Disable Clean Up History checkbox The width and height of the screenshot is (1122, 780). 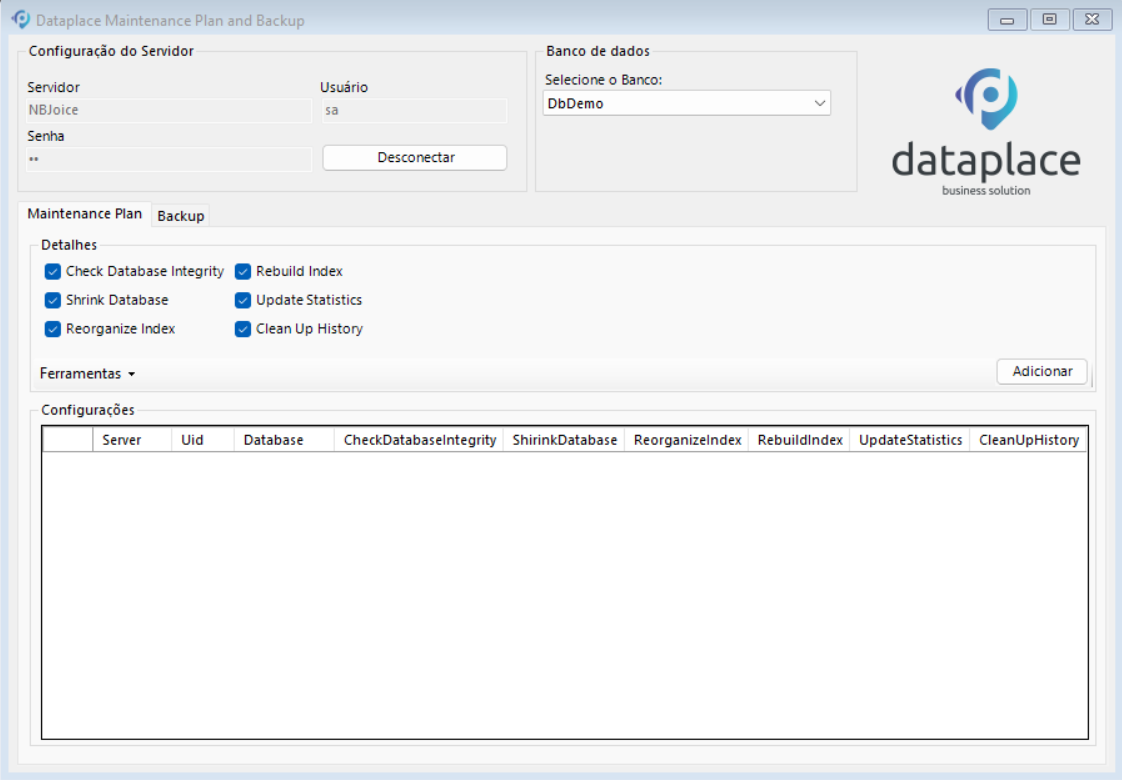pos(243,328)
